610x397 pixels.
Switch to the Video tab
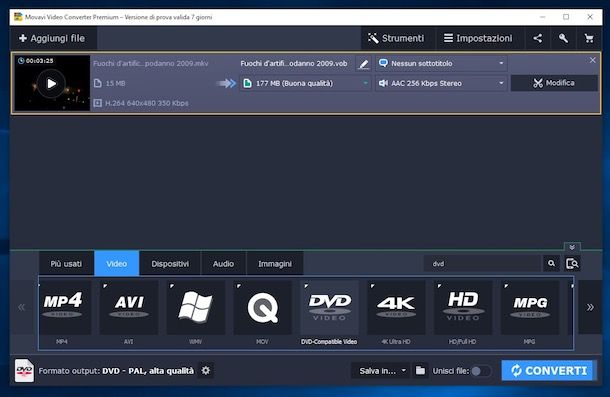(117, 264)
